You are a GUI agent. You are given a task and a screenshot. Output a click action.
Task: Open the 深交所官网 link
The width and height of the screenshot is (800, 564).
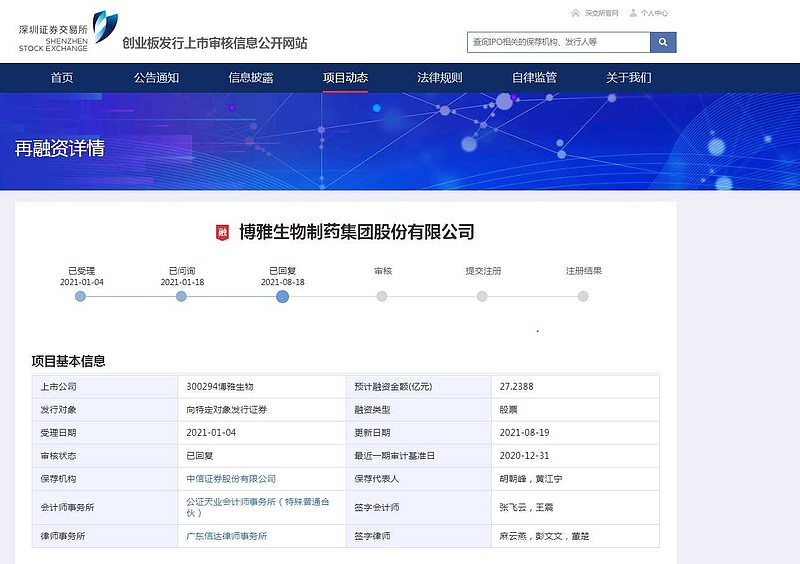coord(602,13)
